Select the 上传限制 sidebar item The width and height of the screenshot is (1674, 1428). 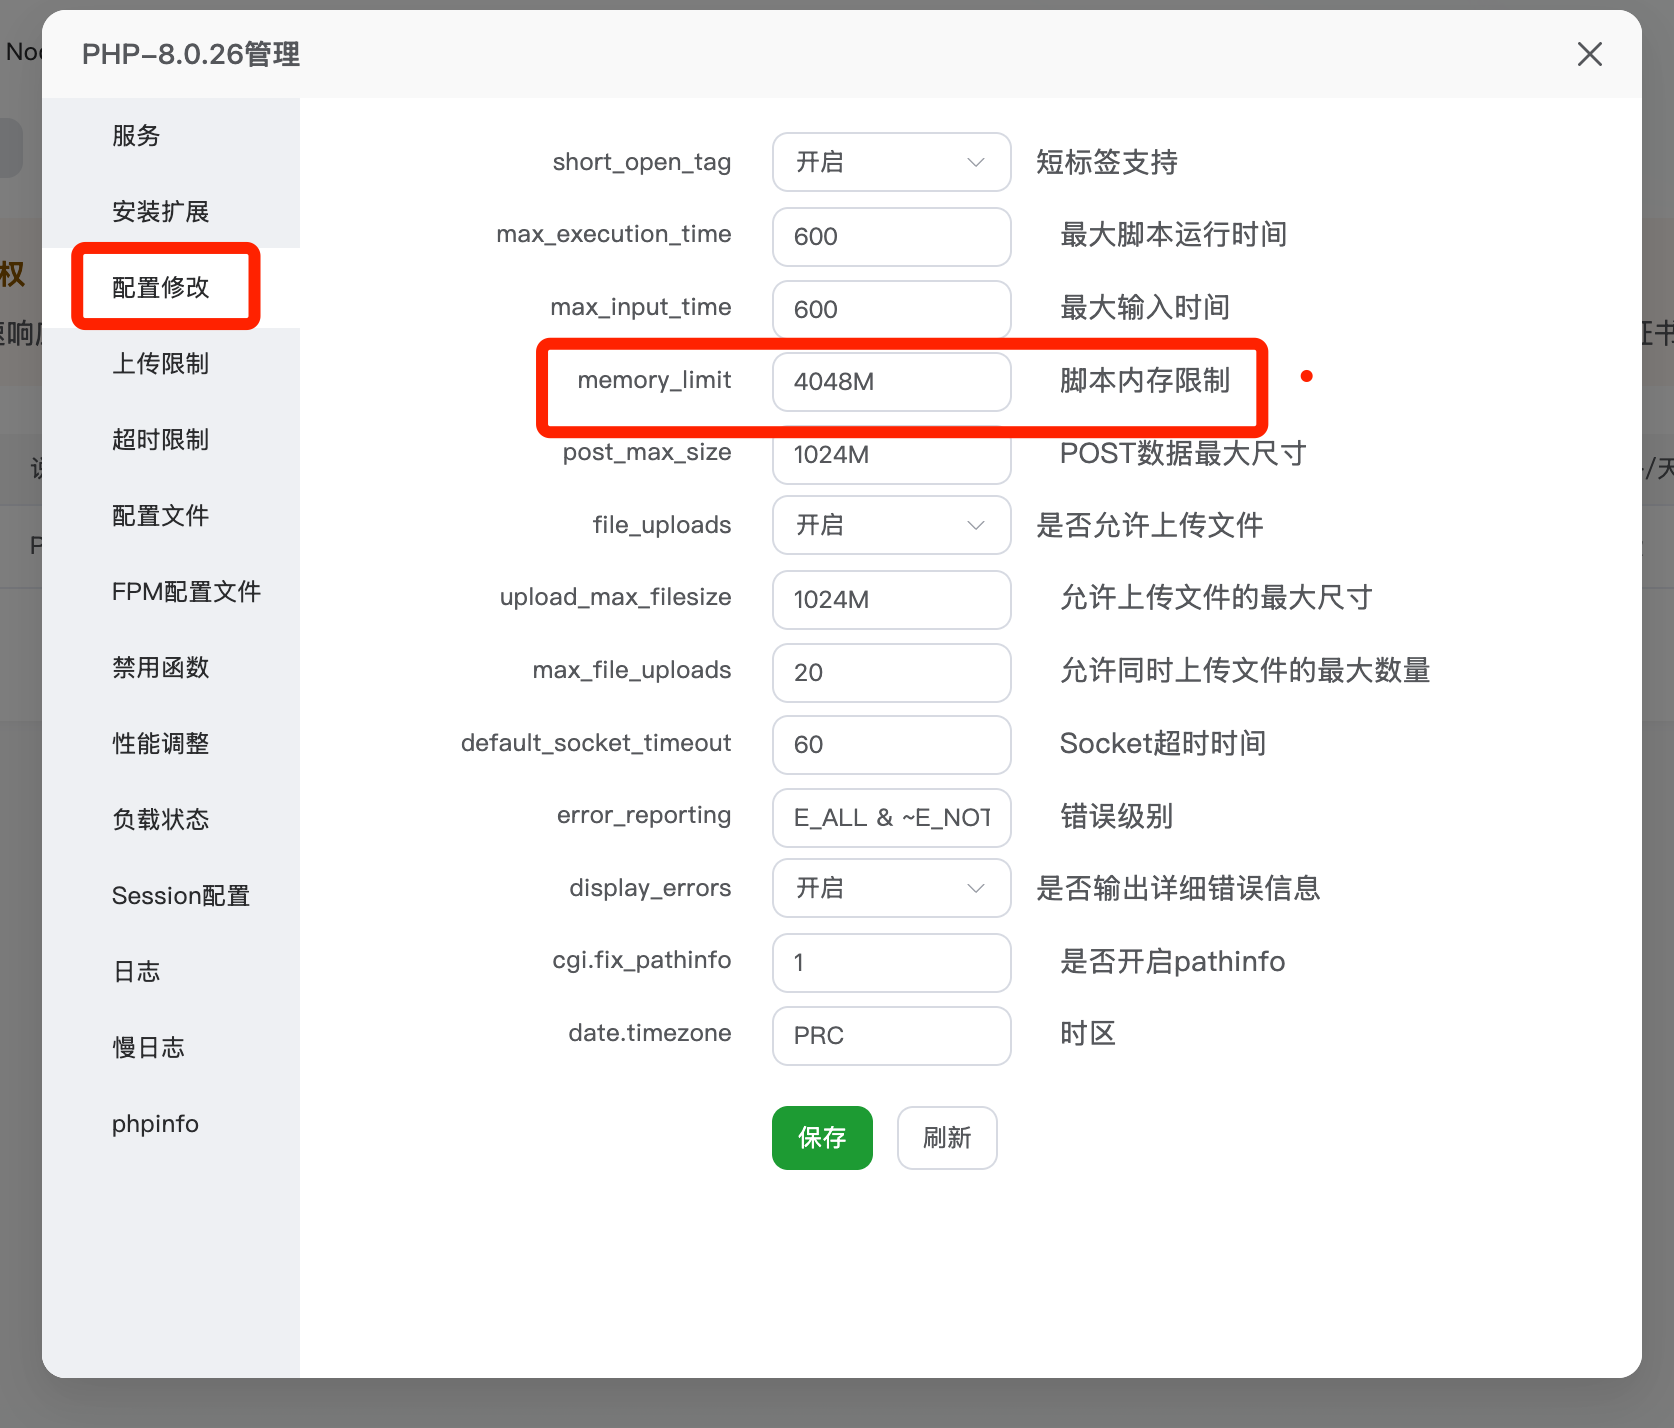tap(160, 364)
